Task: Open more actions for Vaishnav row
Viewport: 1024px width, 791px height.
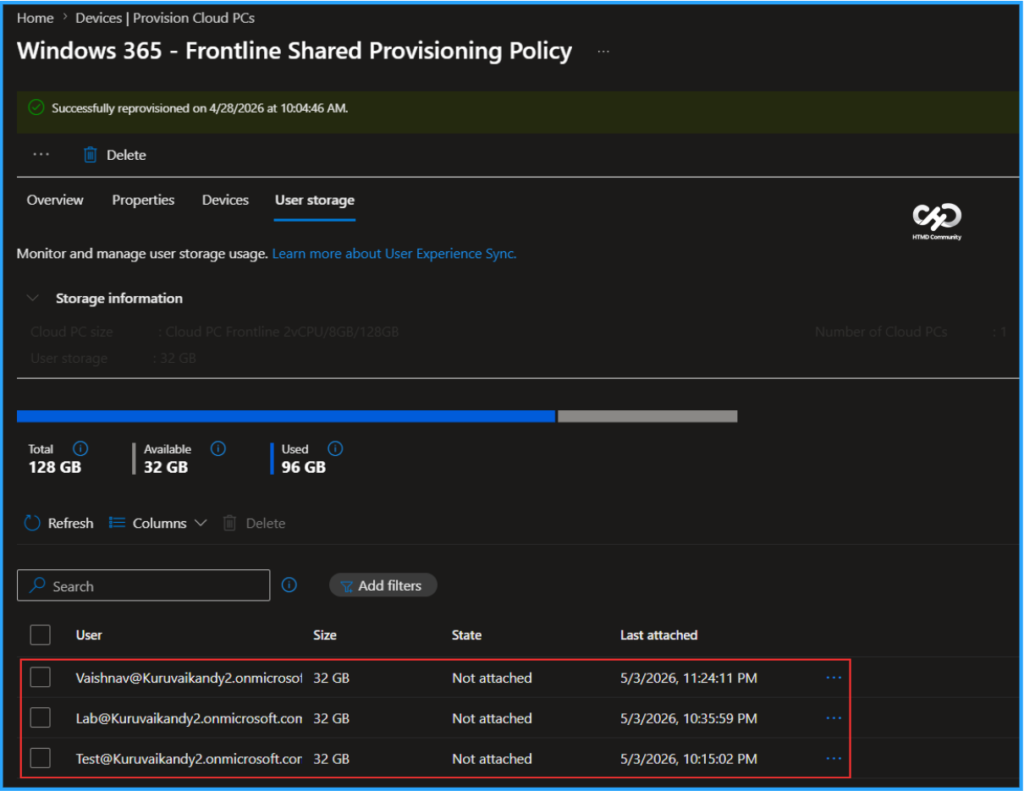Action: pyautogui.click(x=834, y=678)
